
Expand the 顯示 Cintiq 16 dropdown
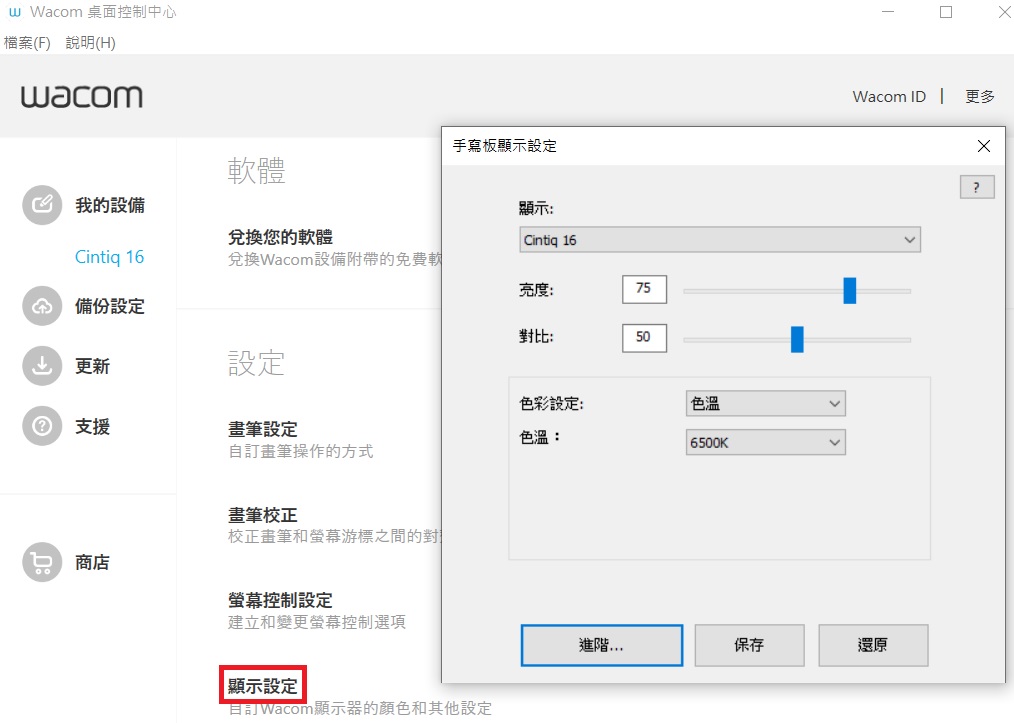pos(720,240)
